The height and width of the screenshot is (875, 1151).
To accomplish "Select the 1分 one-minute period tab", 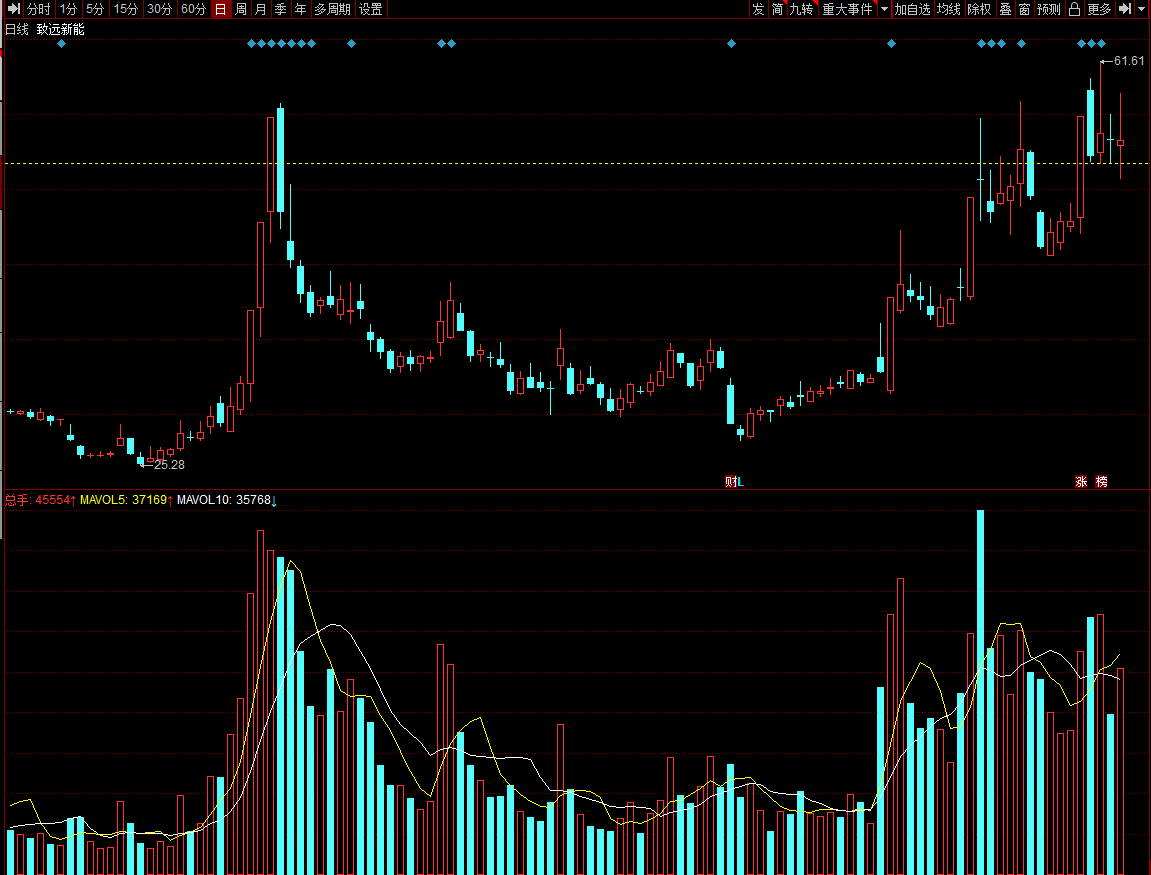I will [x=68, y=9].
